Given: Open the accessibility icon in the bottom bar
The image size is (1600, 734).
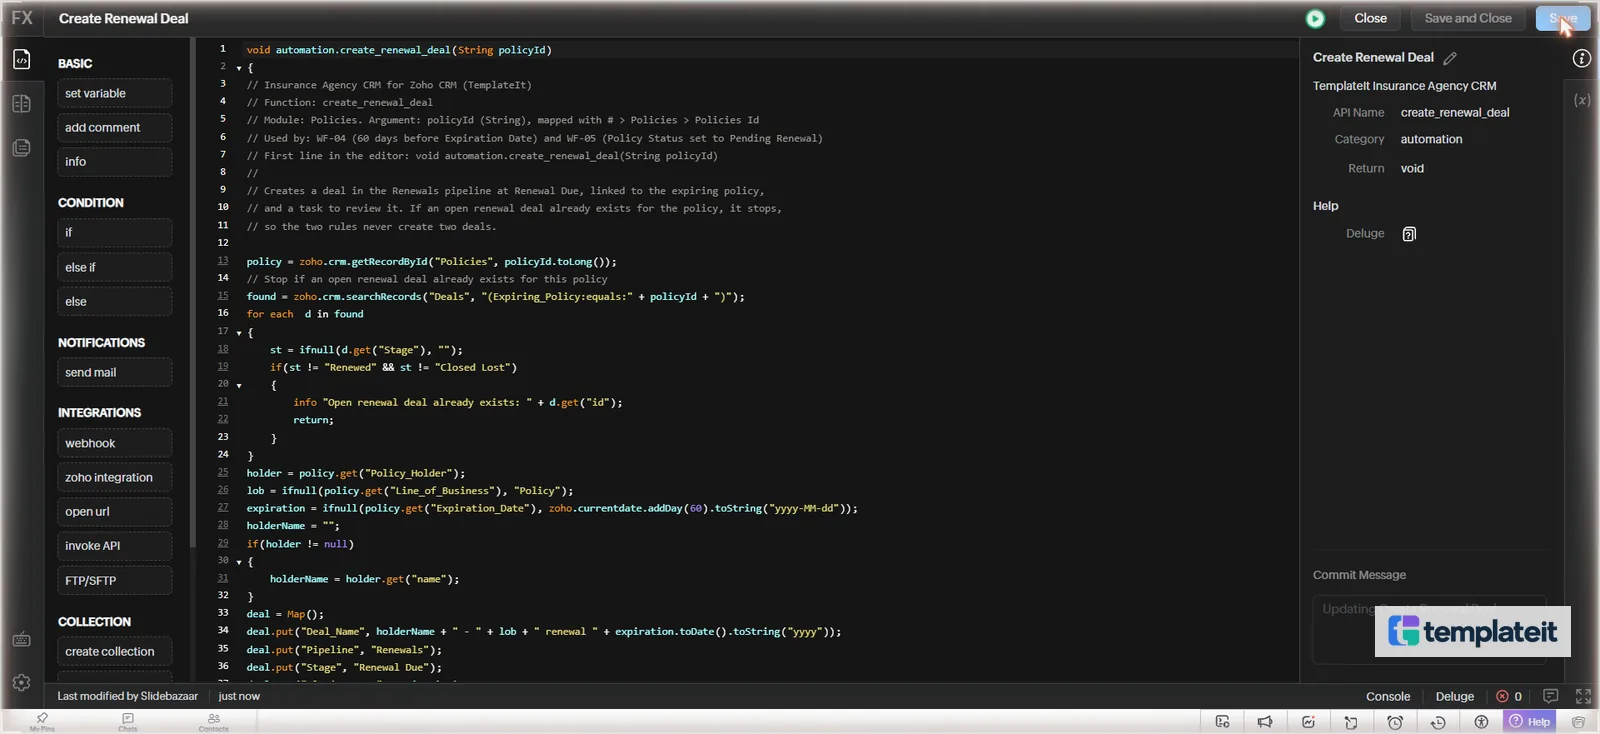Looking at the screenshot, I should pyautogui.click(x=1481, y=722).
